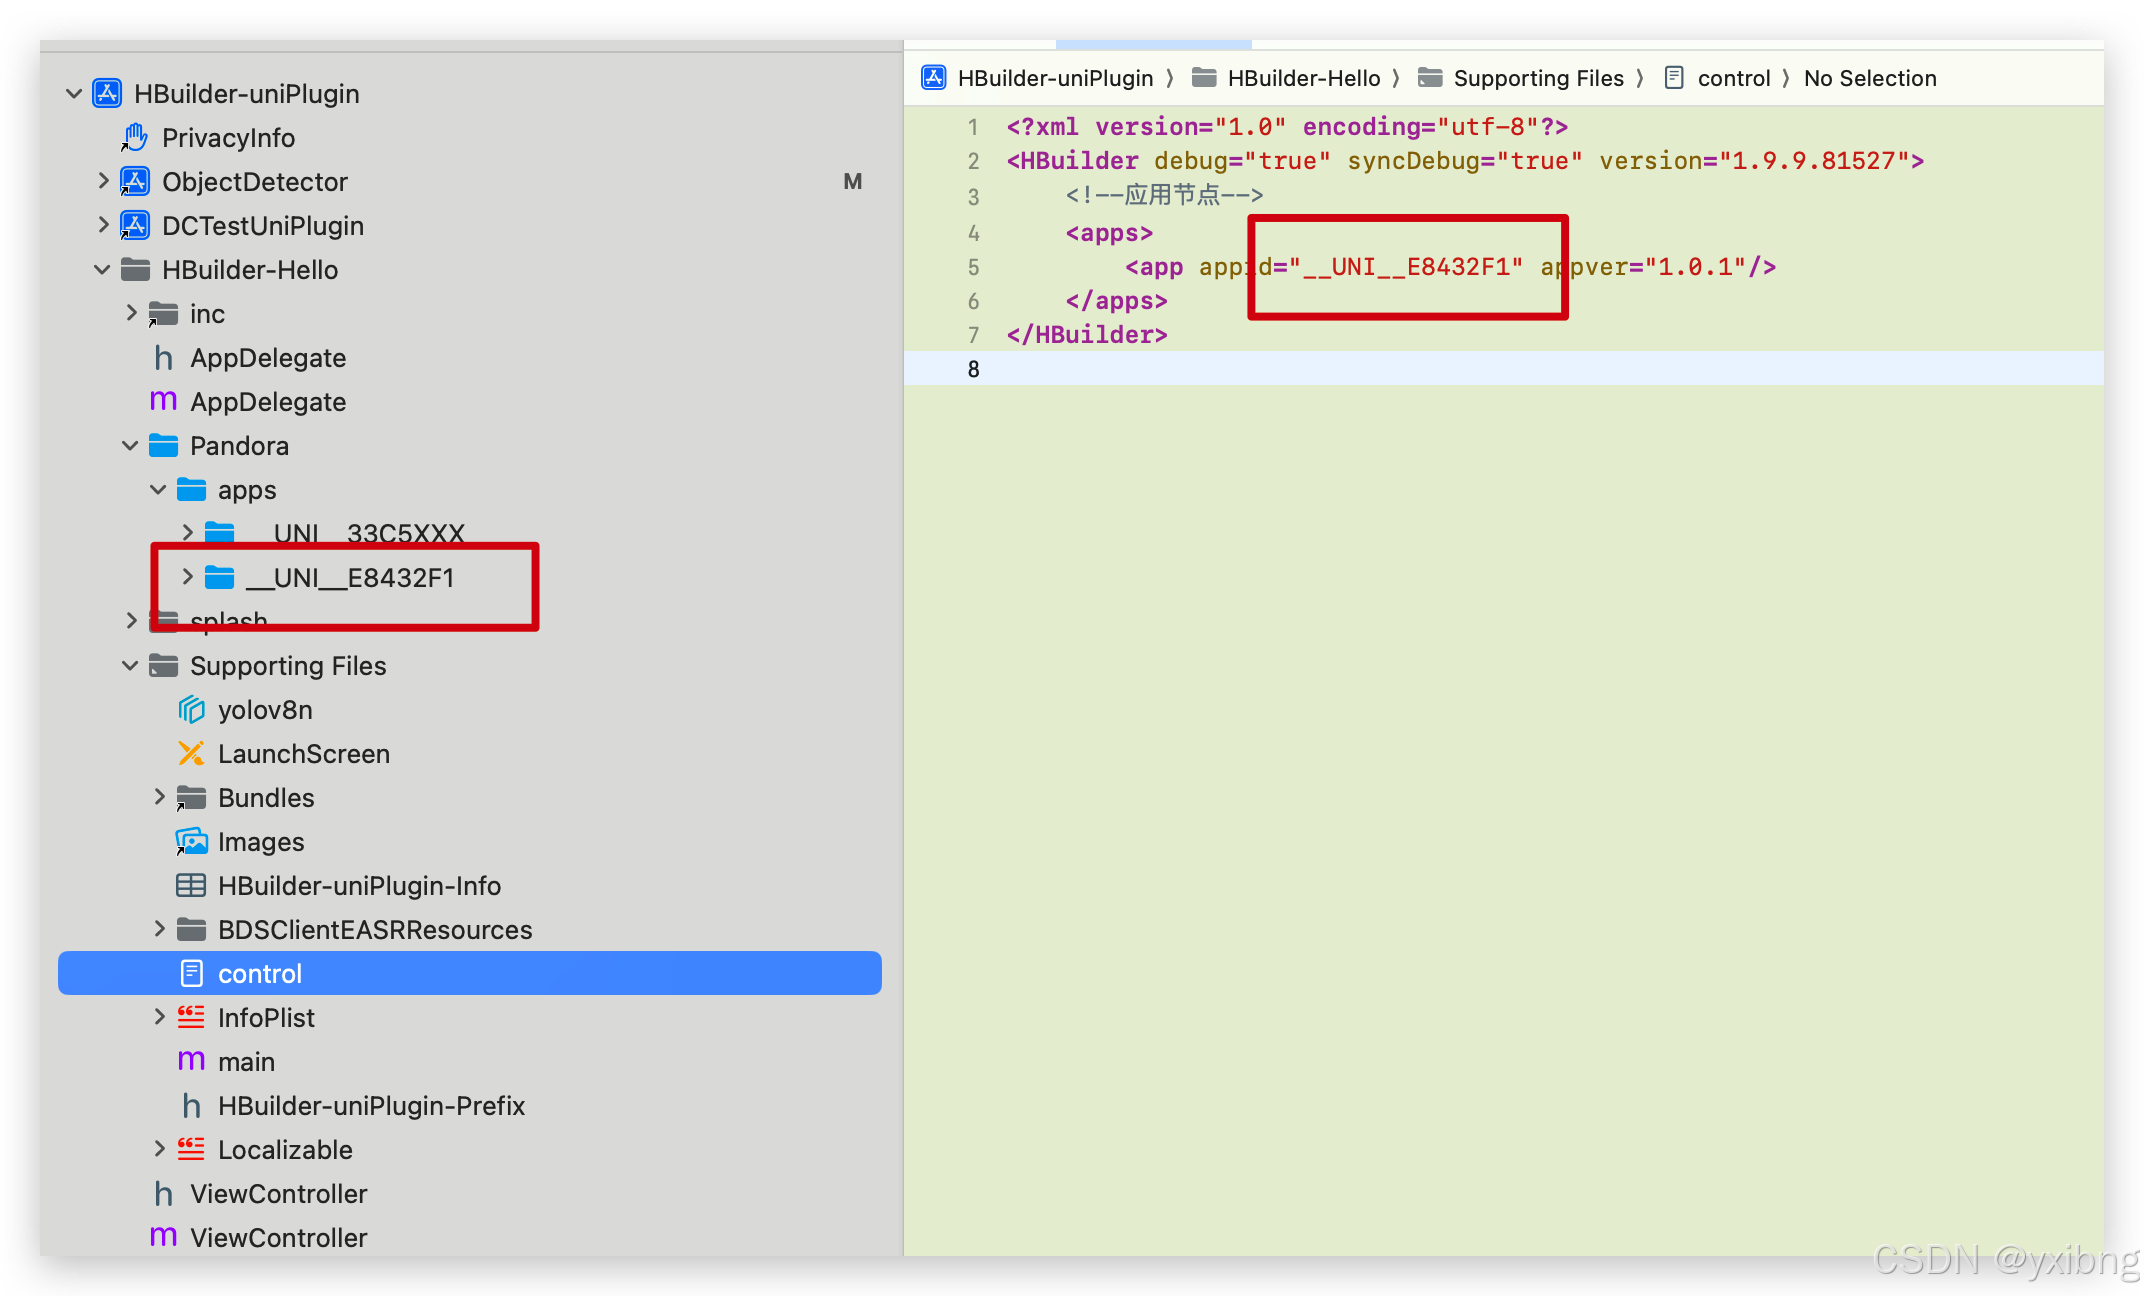Open No Selection breadcrumb jump menu

click(1869, 78)
